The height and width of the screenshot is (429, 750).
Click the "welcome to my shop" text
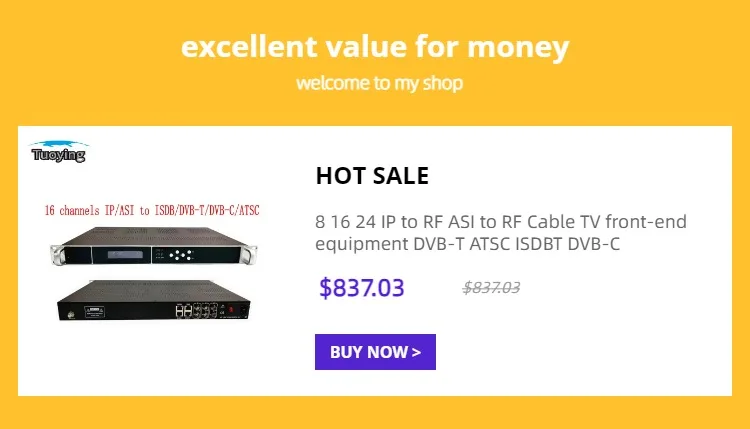tap(379, 83)
